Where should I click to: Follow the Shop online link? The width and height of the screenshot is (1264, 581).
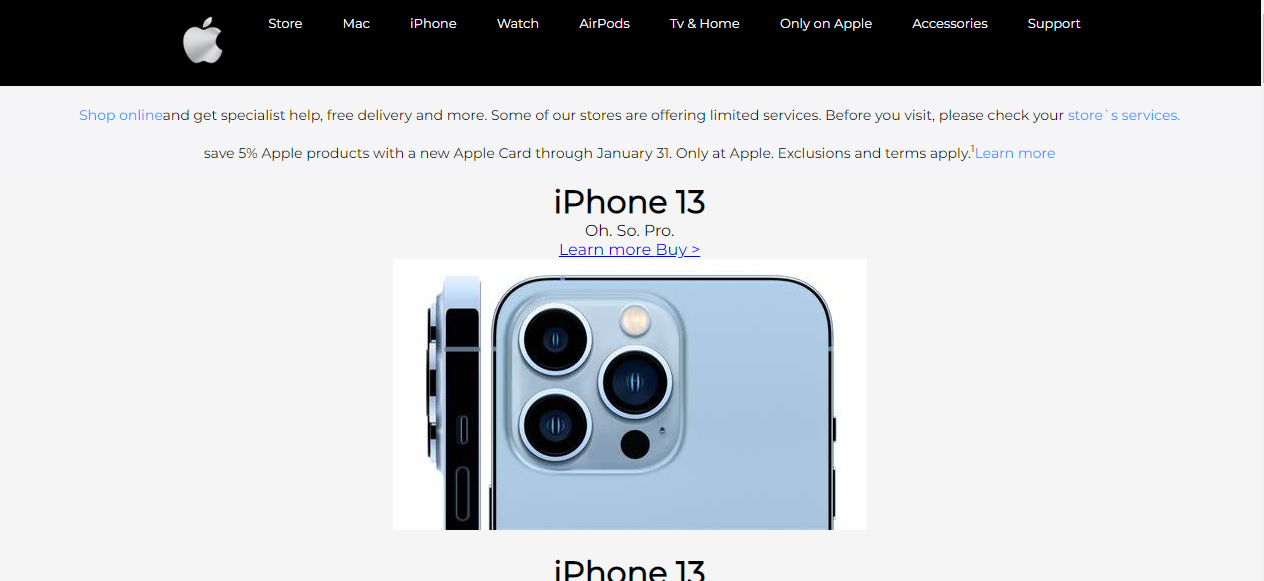[121, 115]
